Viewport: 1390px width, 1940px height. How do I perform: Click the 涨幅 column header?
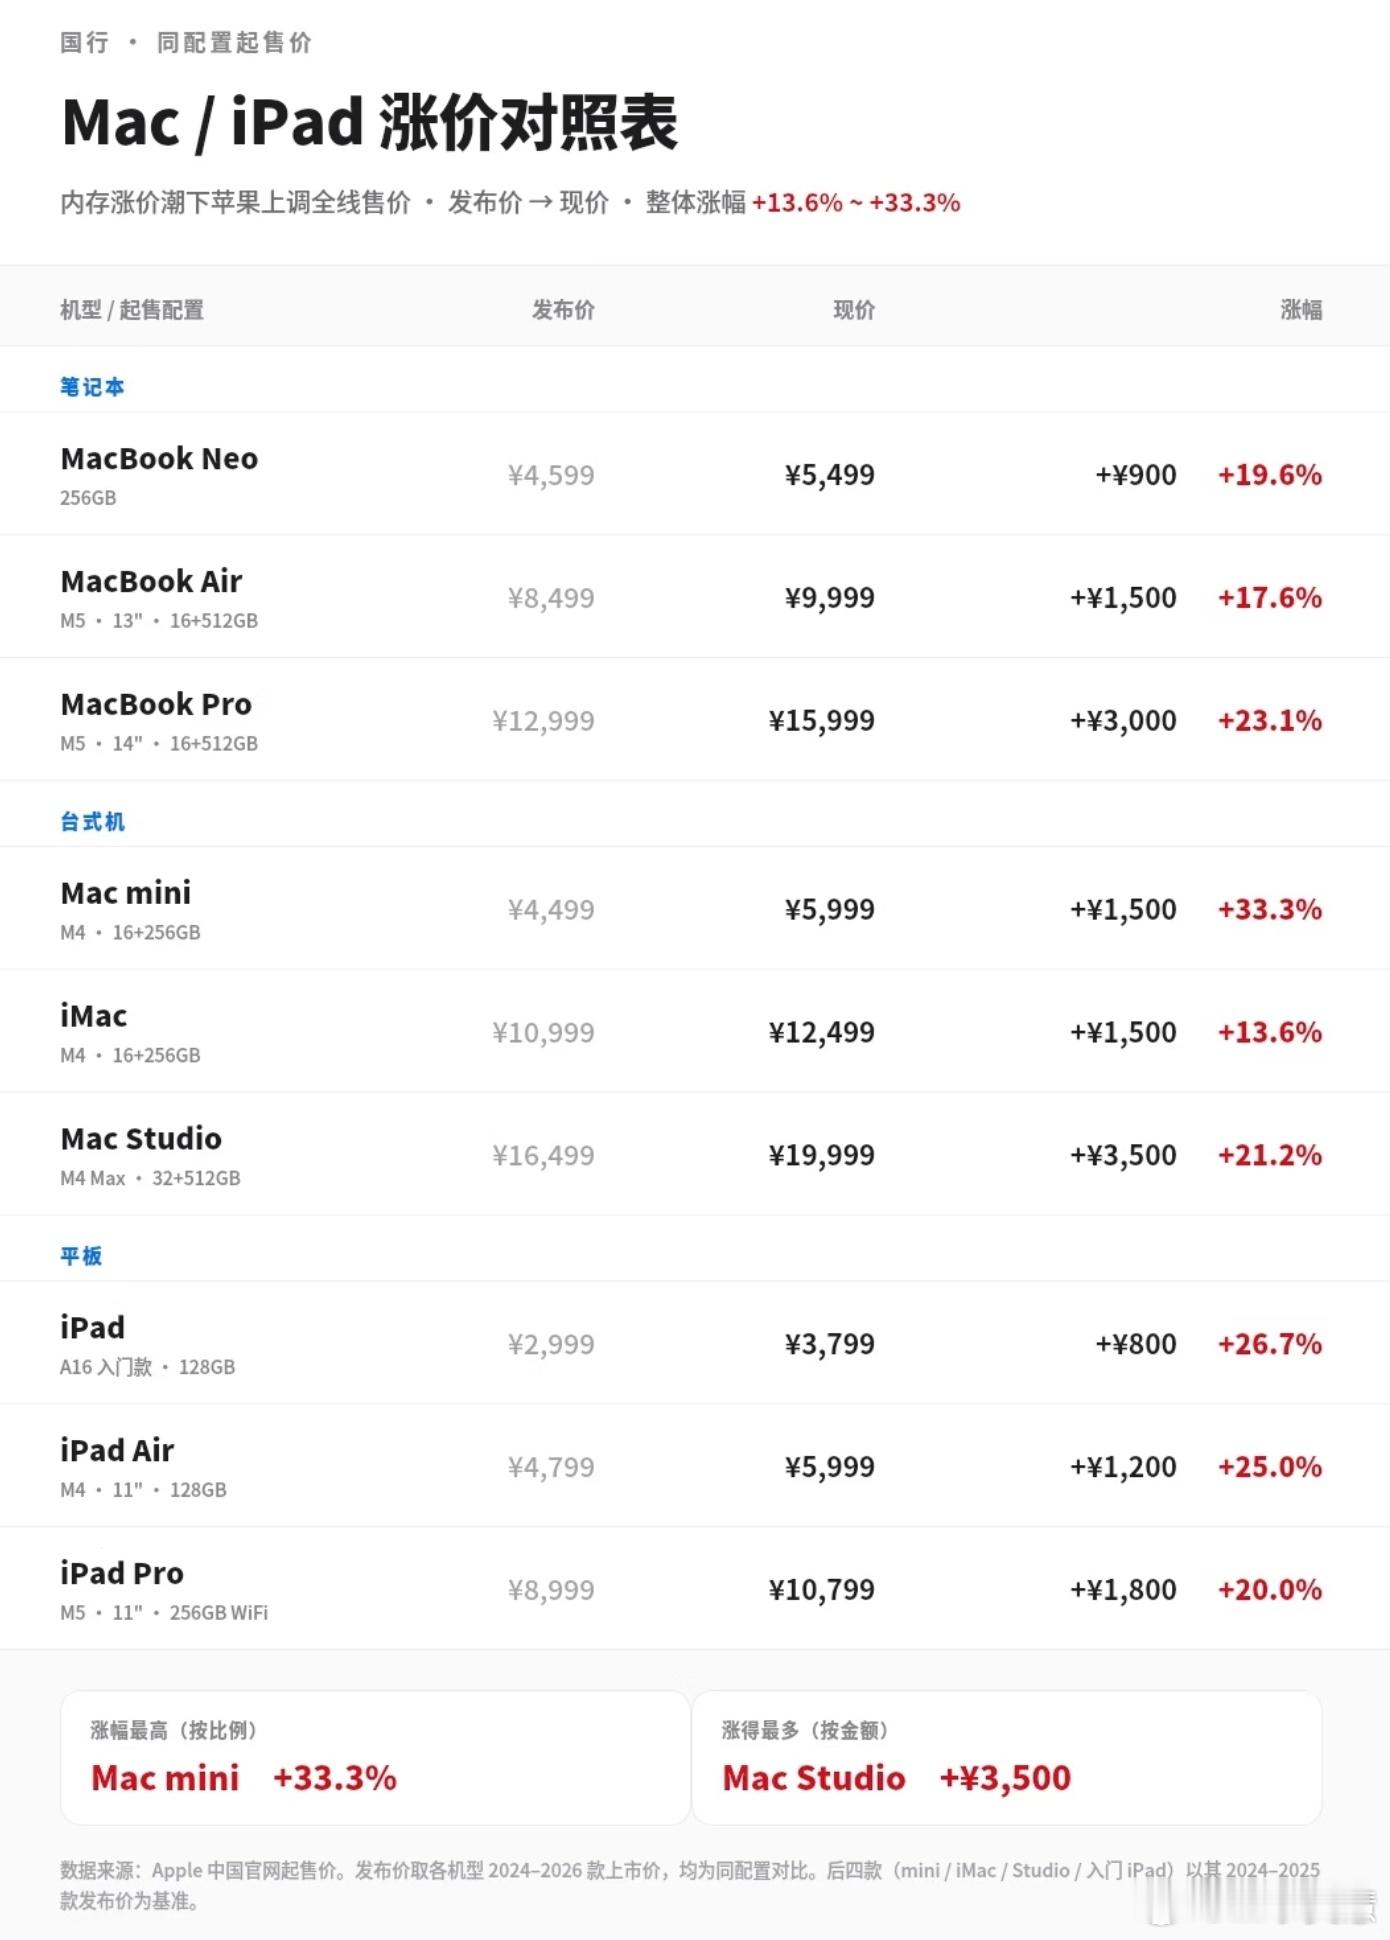(x=1301, y=310)
